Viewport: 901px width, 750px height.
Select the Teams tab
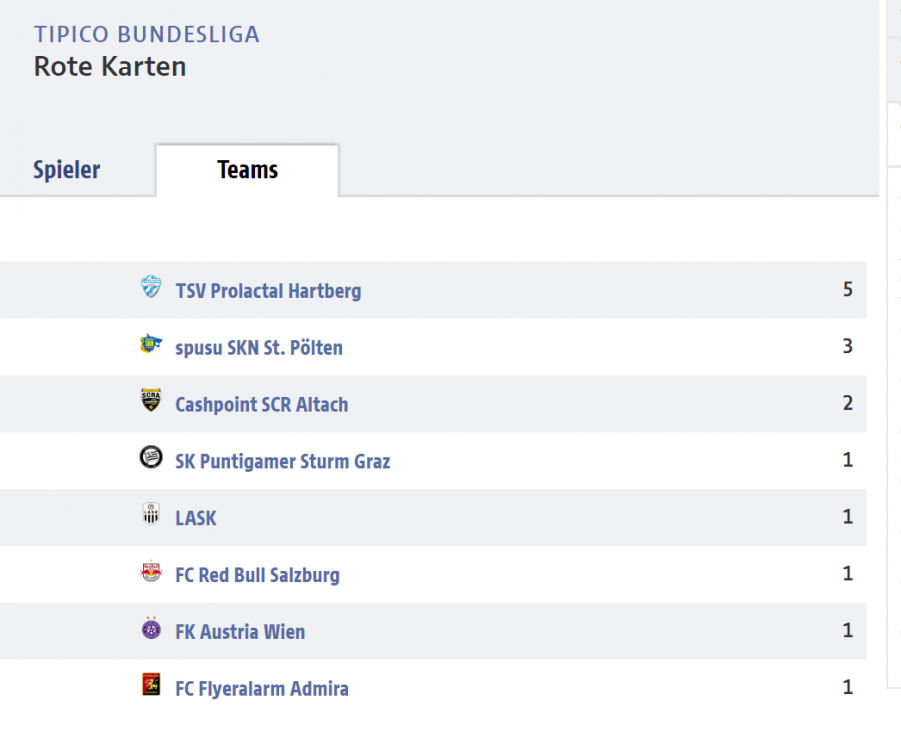[247, 170]
